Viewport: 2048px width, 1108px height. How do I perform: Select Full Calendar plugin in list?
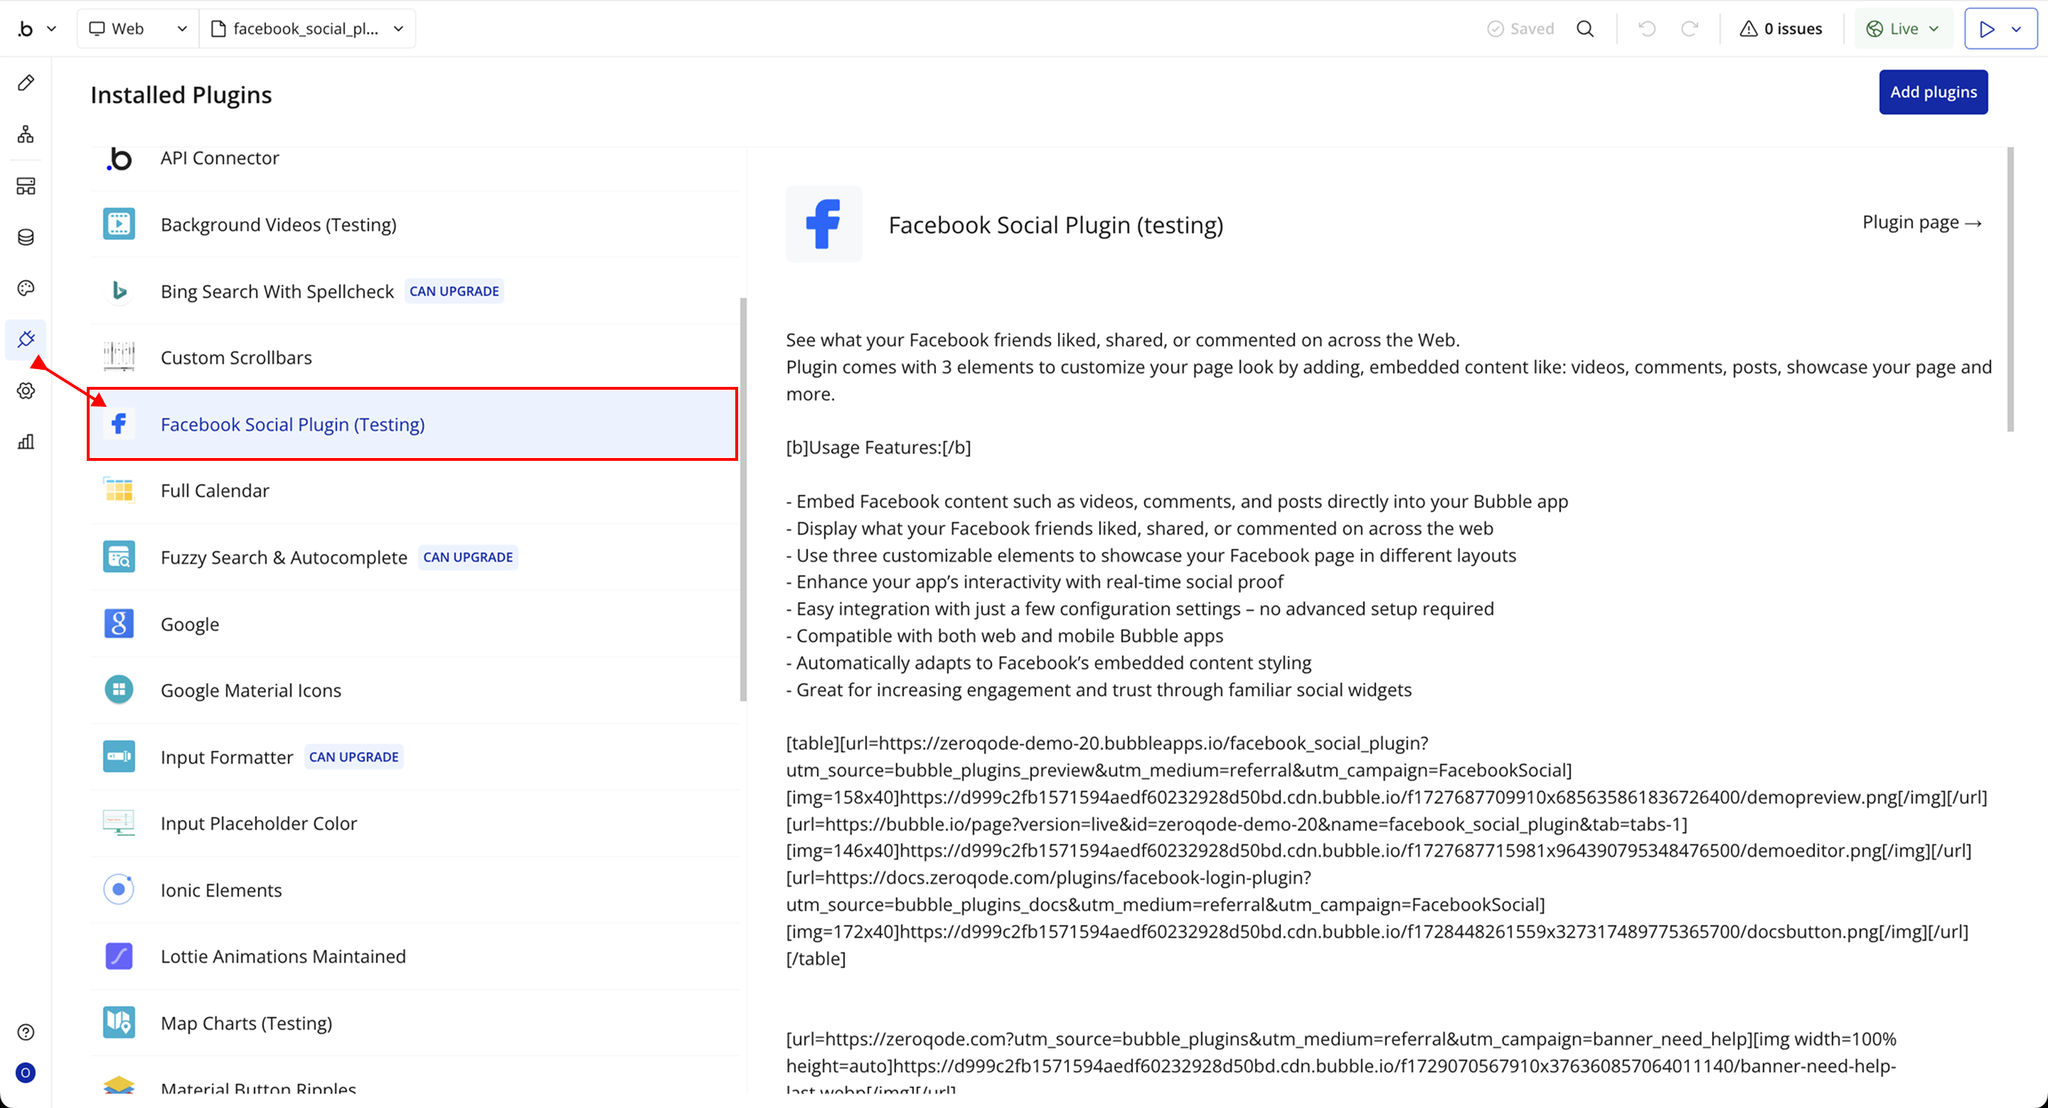215,491
